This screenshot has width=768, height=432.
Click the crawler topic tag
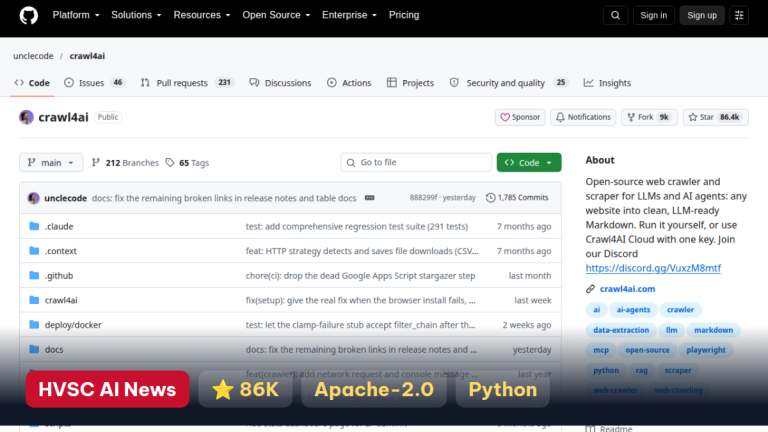coord(680,310)
